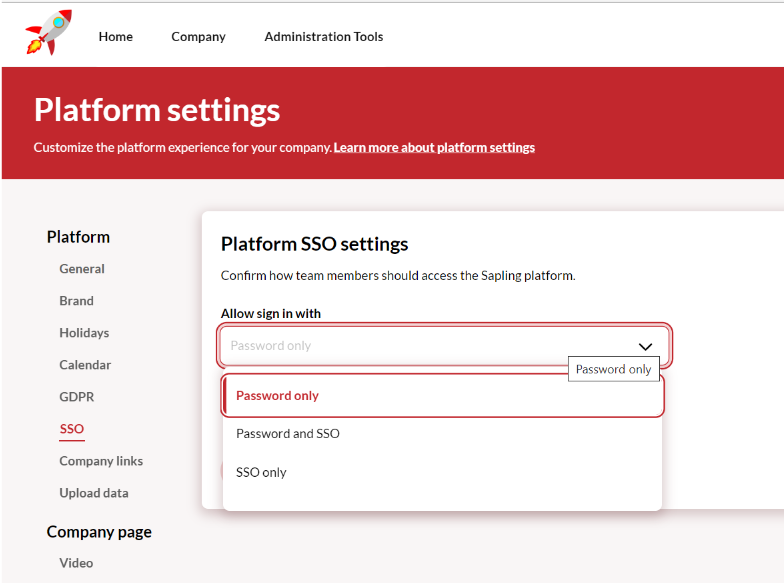Collapse dropdown using the chevron arrow

tap(645, 346)
